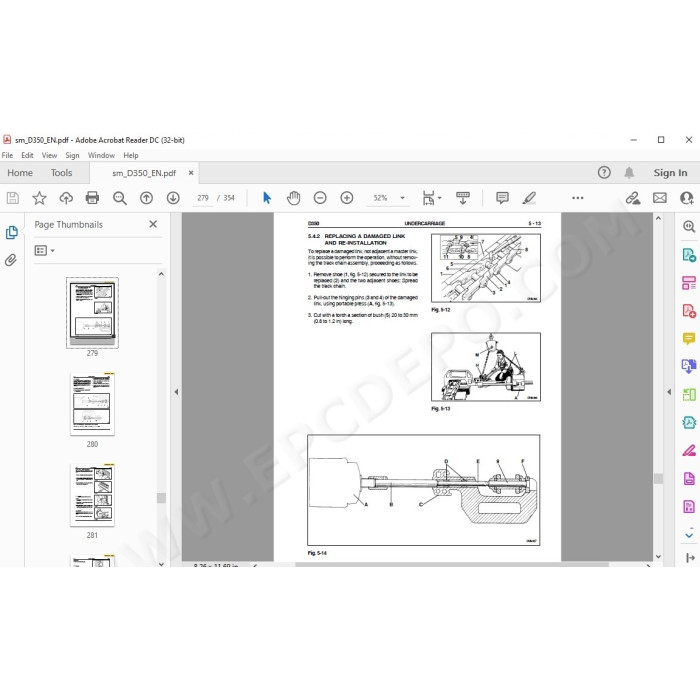Open search tool in right pane
This screenshot has width=700, height=700.
(689, 226)
